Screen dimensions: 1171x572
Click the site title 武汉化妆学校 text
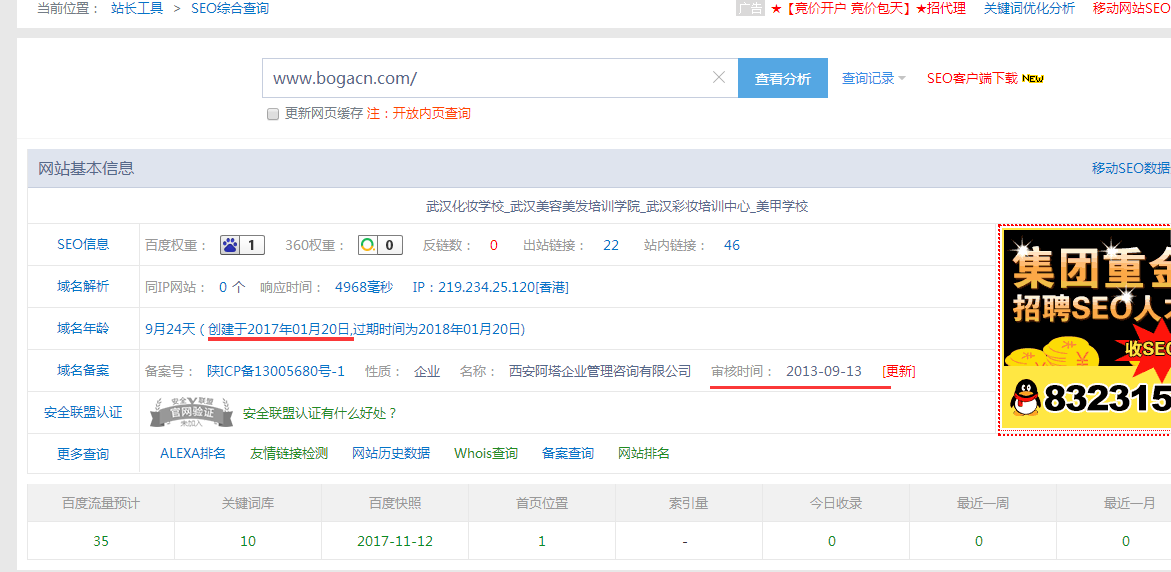[x=617, y=207]
